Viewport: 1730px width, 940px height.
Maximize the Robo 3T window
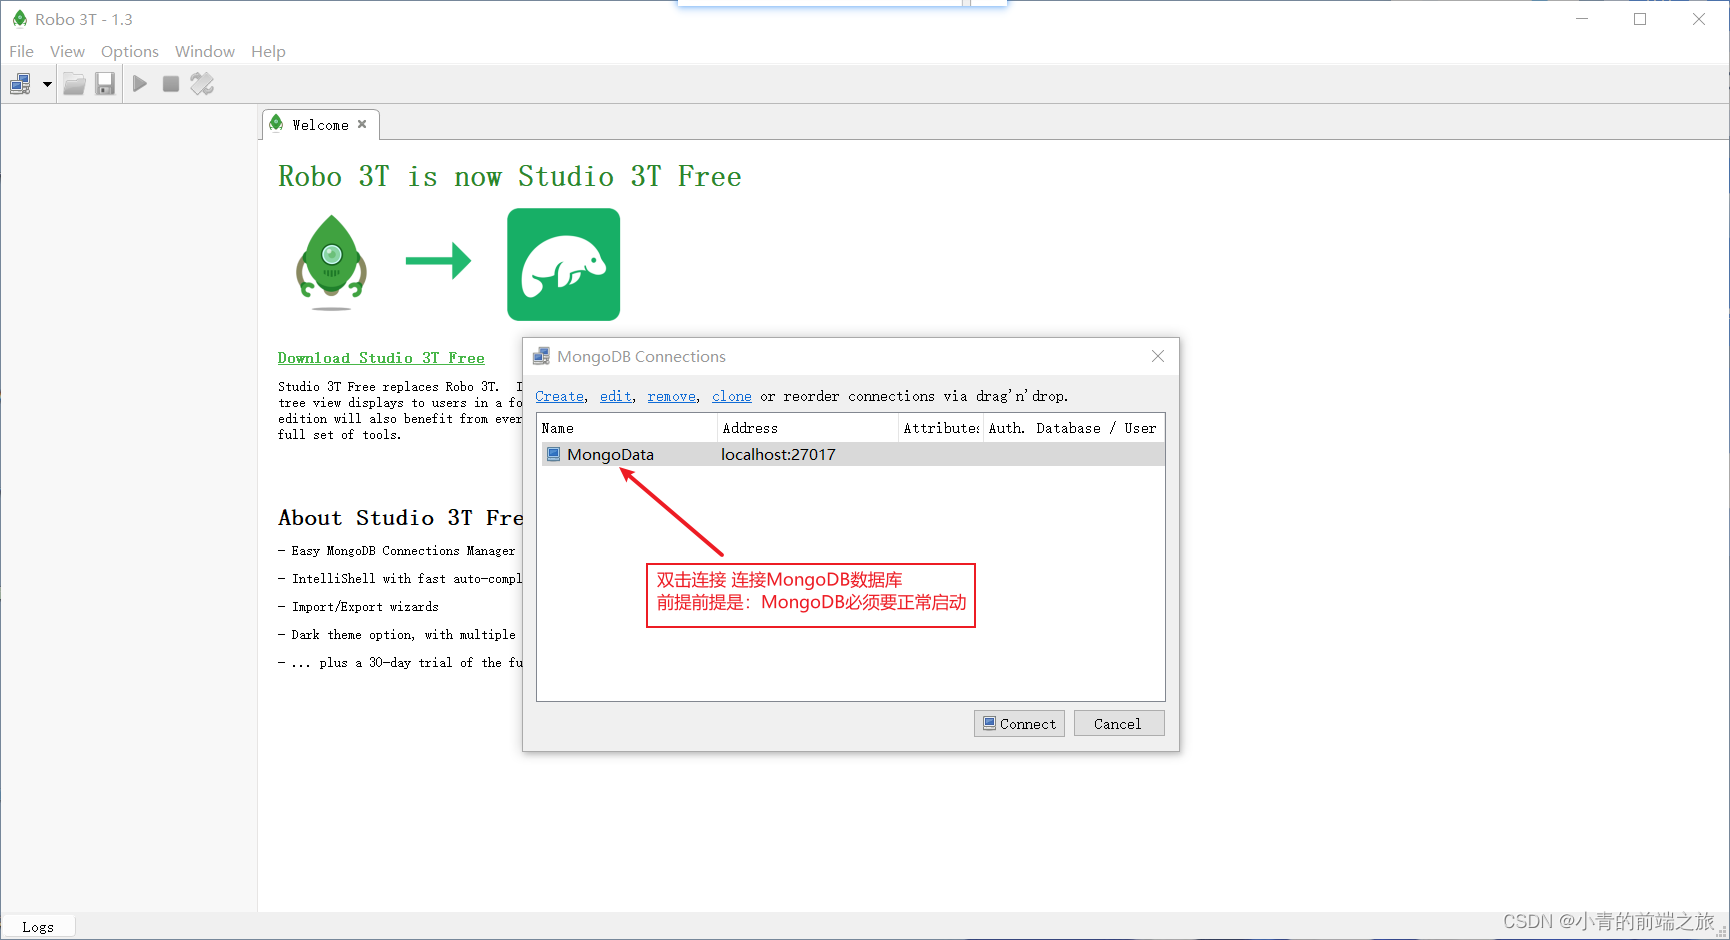pyautogui.click(x=1640, y=19)
